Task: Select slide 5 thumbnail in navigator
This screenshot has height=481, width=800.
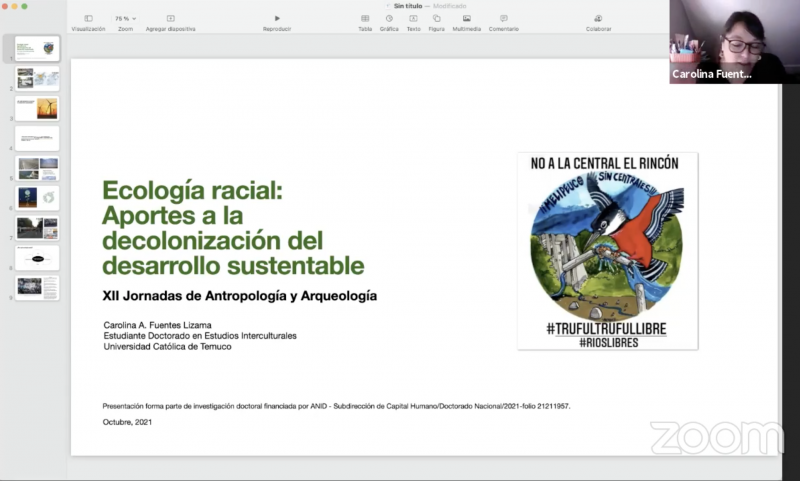Action: tap(37, 168)
